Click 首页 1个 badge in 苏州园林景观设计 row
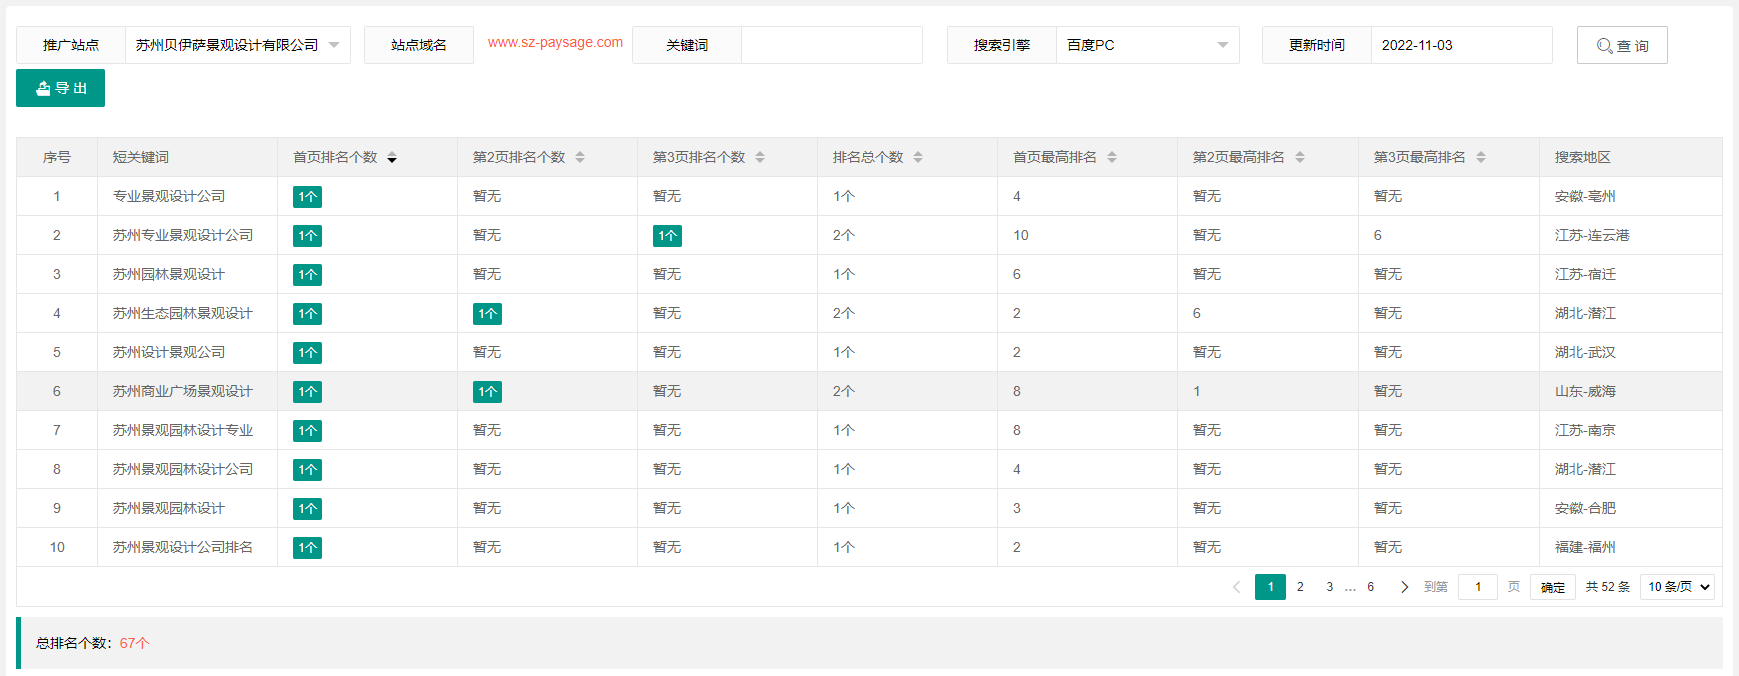The image size is (1739, 676). pyautogui.click(x=307, y=275)
